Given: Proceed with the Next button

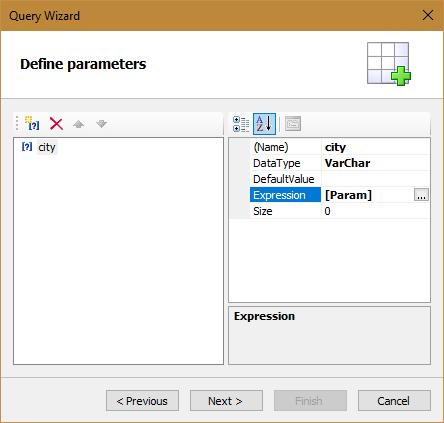Looking at the screenshot, I should [226, 401].
